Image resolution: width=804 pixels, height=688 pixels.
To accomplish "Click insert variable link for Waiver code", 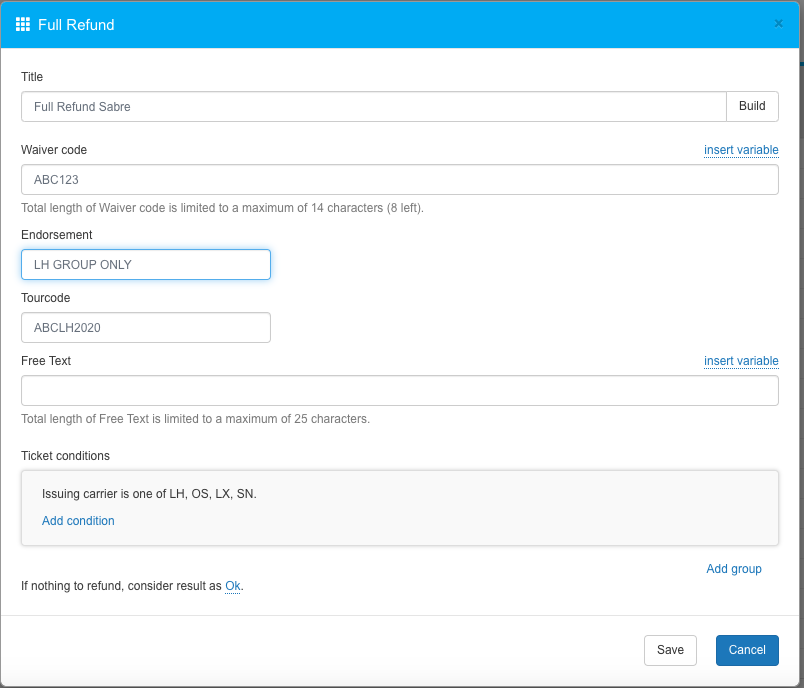I will point(741,150).
